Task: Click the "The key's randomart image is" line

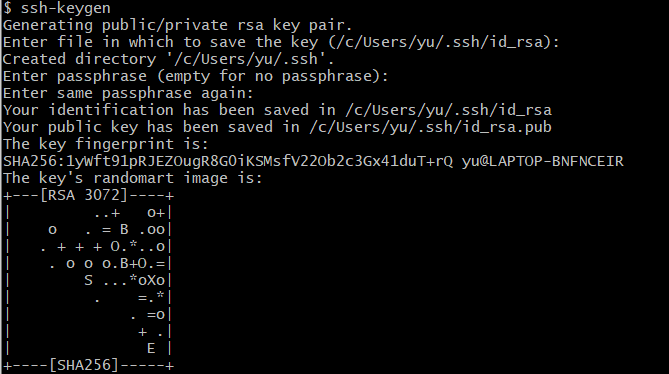Action: 133,178
